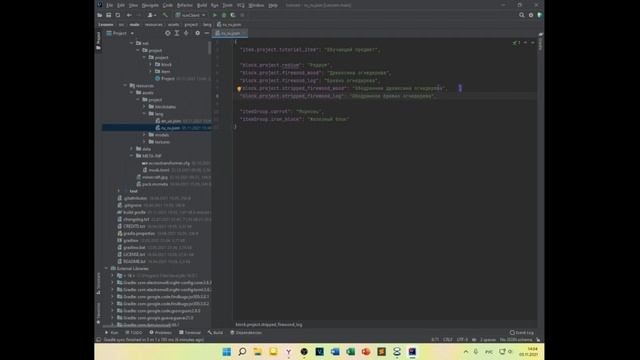The width and height of the screenshot is (640, 360).
Task: Click the Save All toolbar icon
Action: coord(109,15)
